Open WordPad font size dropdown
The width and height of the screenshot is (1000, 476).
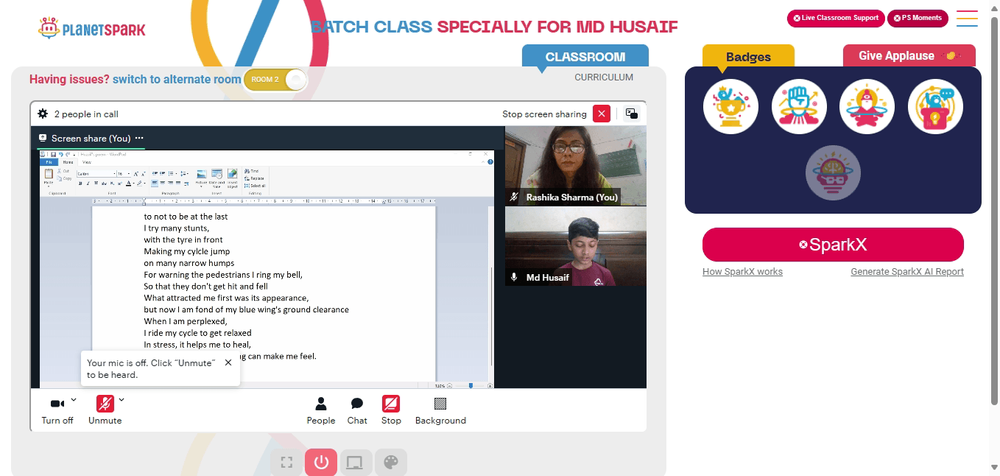point(129,174)
